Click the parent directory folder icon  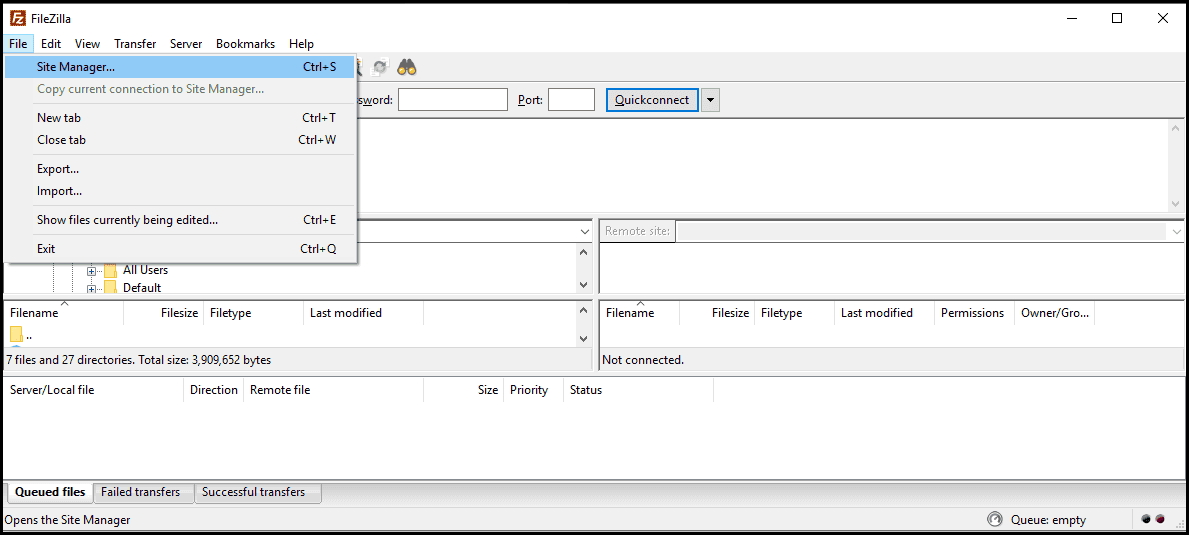click(x=17, y=334)
